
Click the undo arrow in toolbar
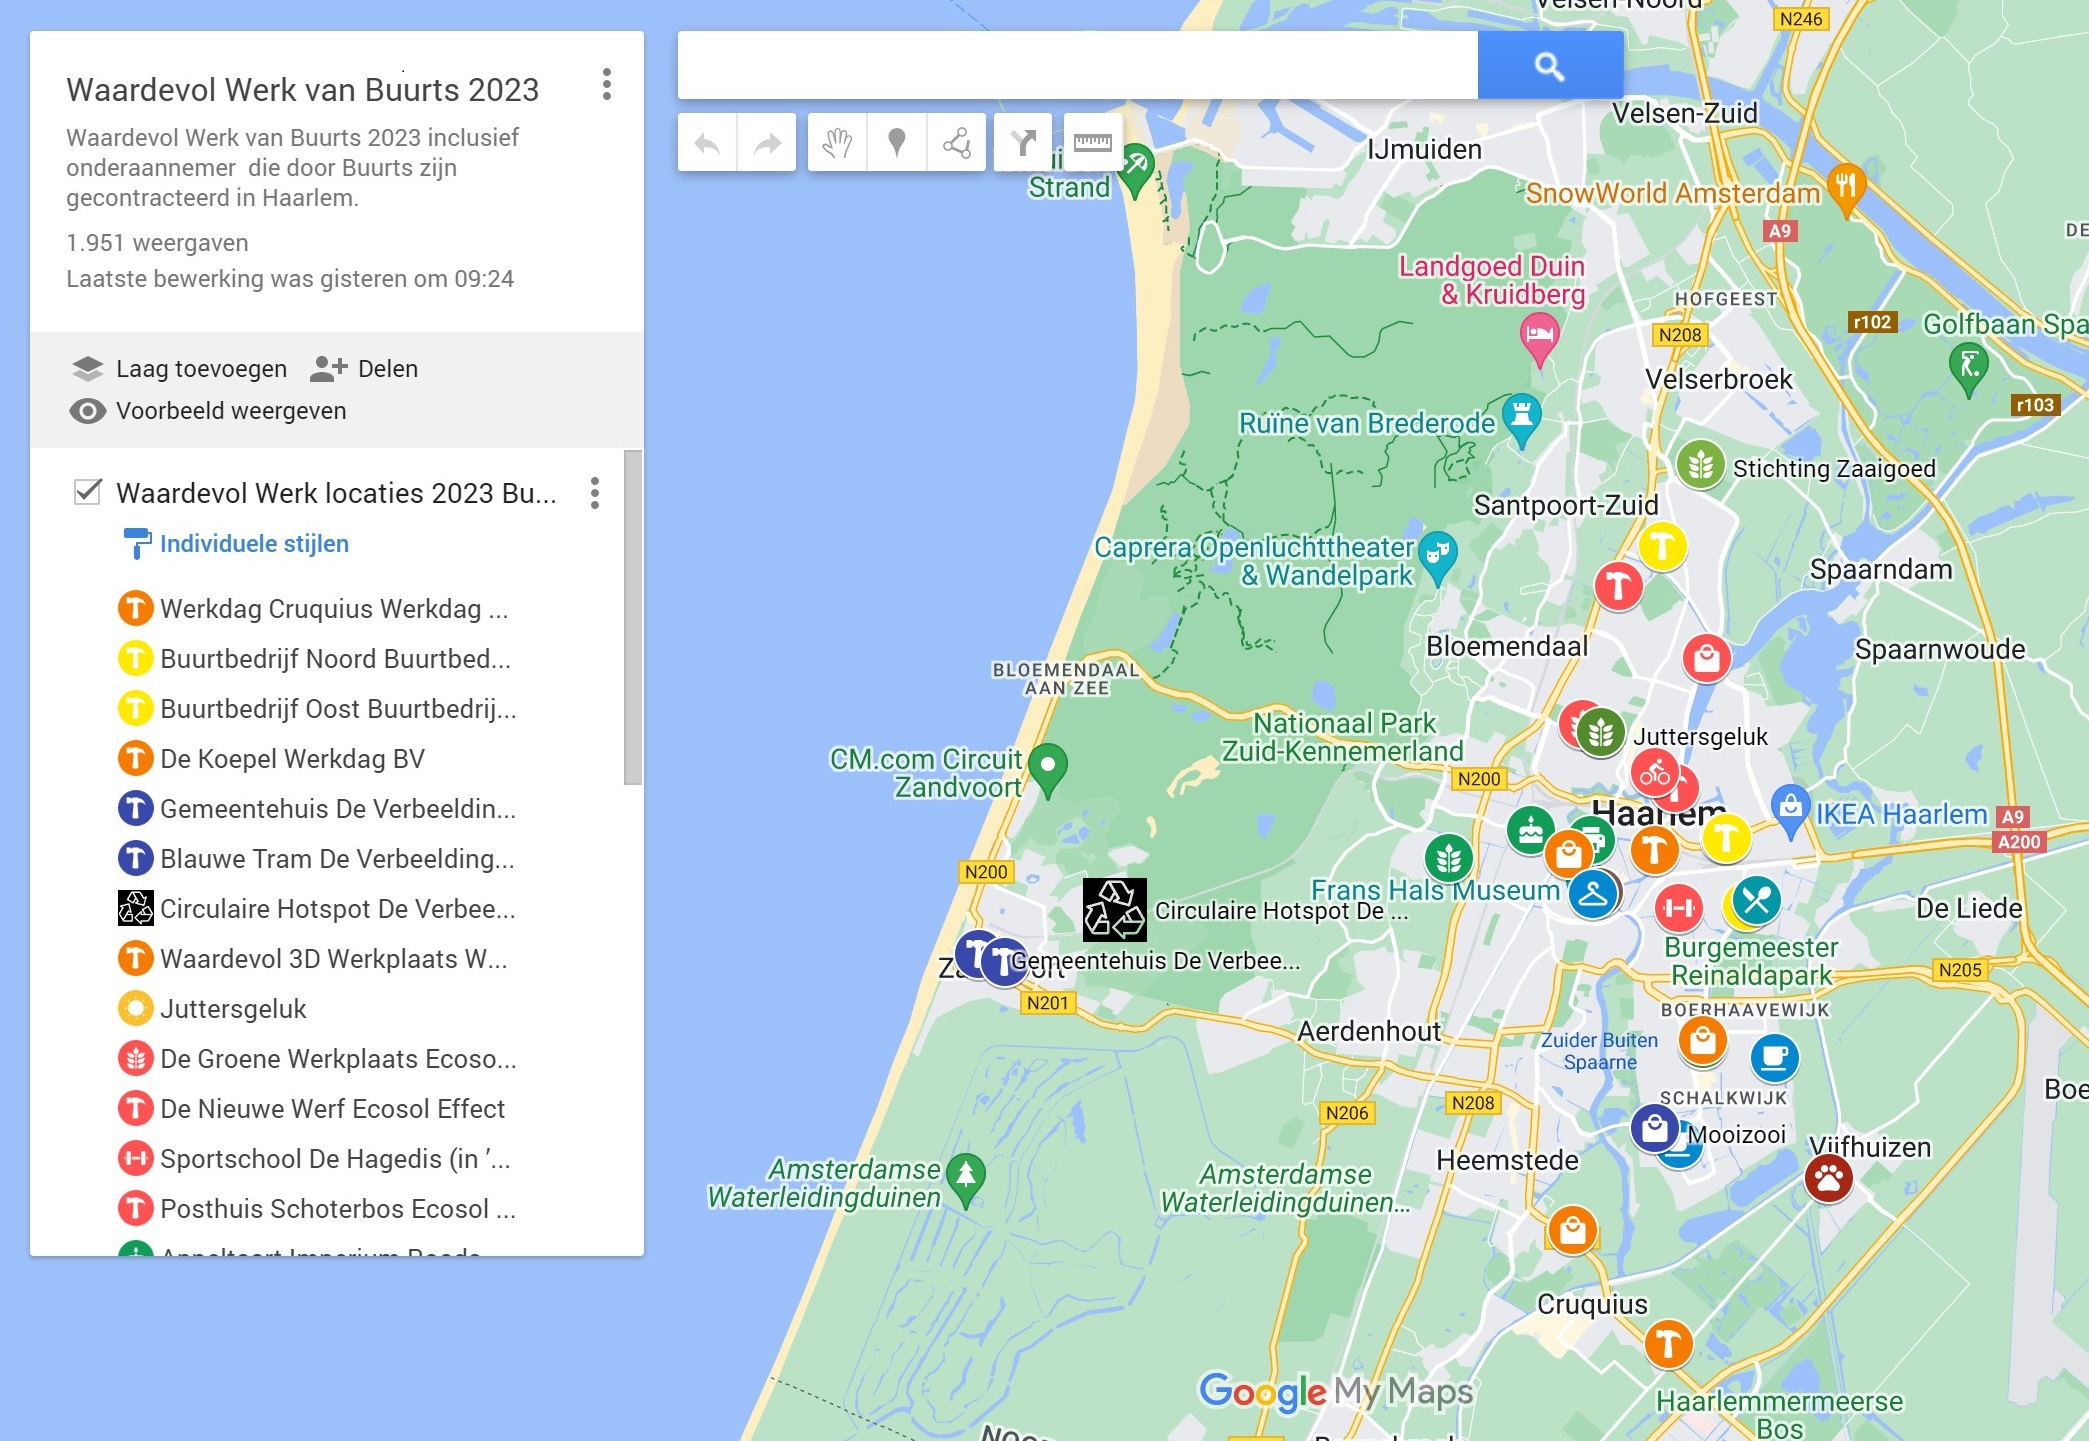coord(707,143)
